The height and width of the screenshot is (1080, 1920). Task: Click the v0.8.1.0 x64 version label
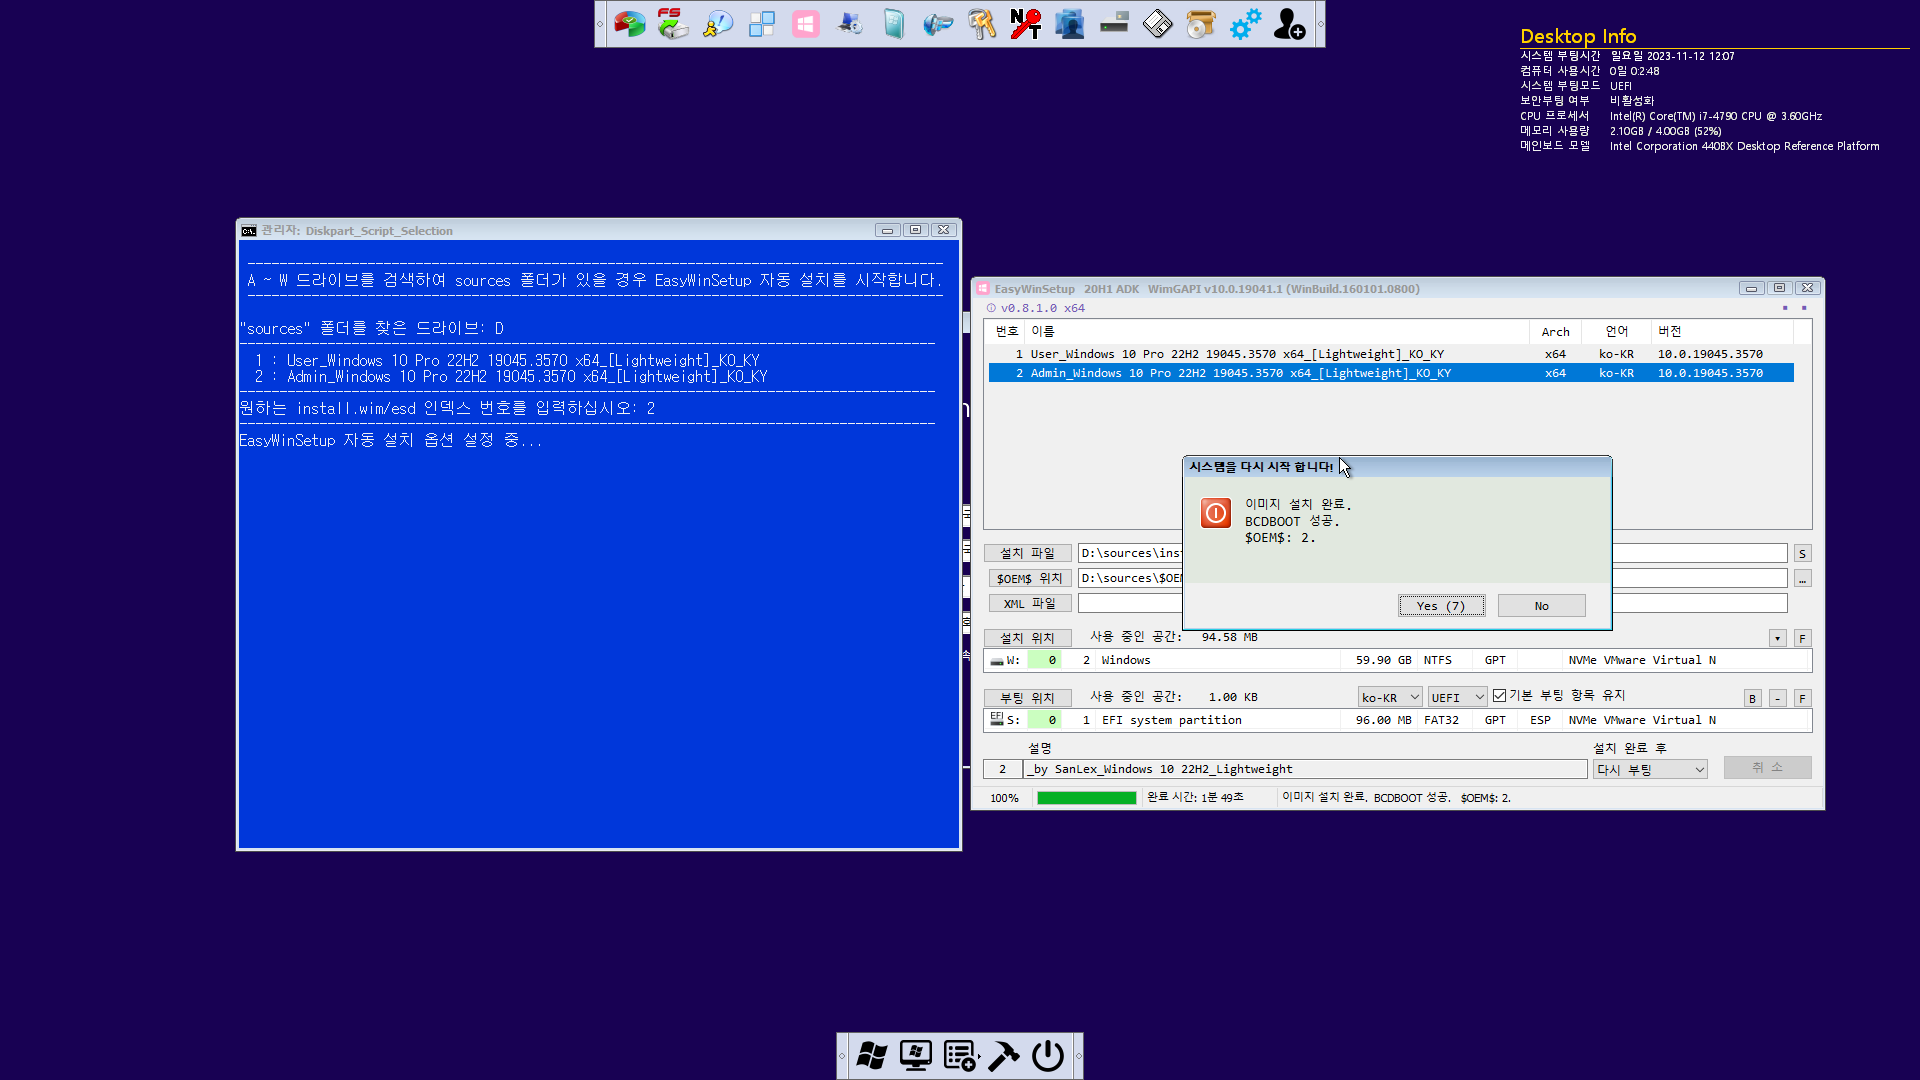pos(1042,308)
